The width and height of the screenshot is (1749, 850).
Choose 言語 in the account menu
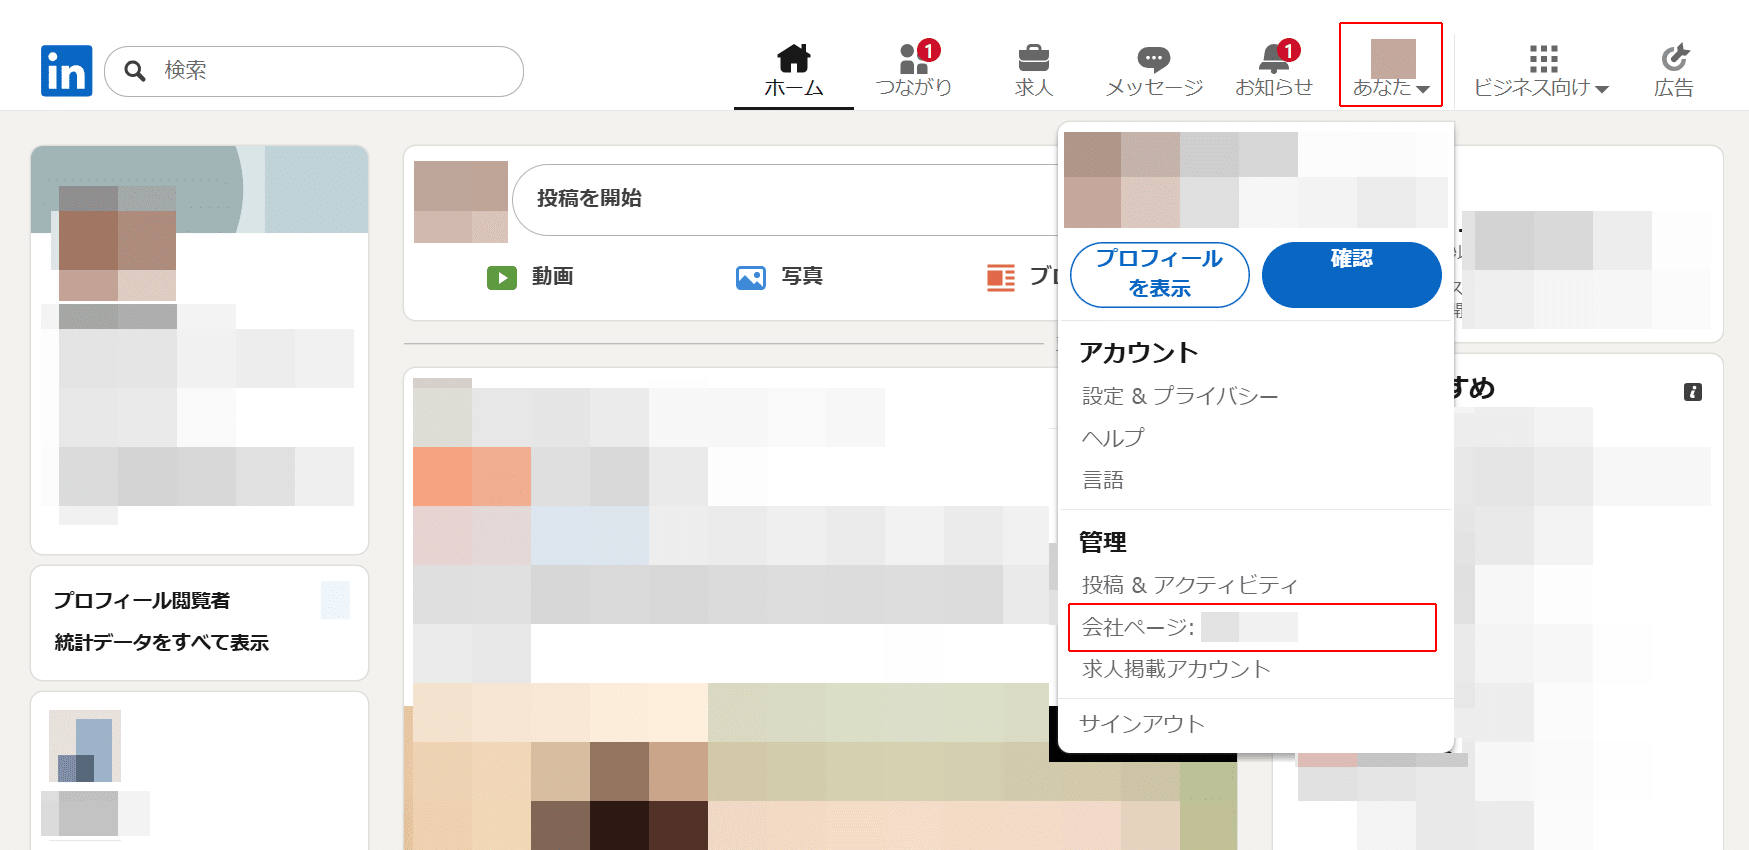[1103, 480]
